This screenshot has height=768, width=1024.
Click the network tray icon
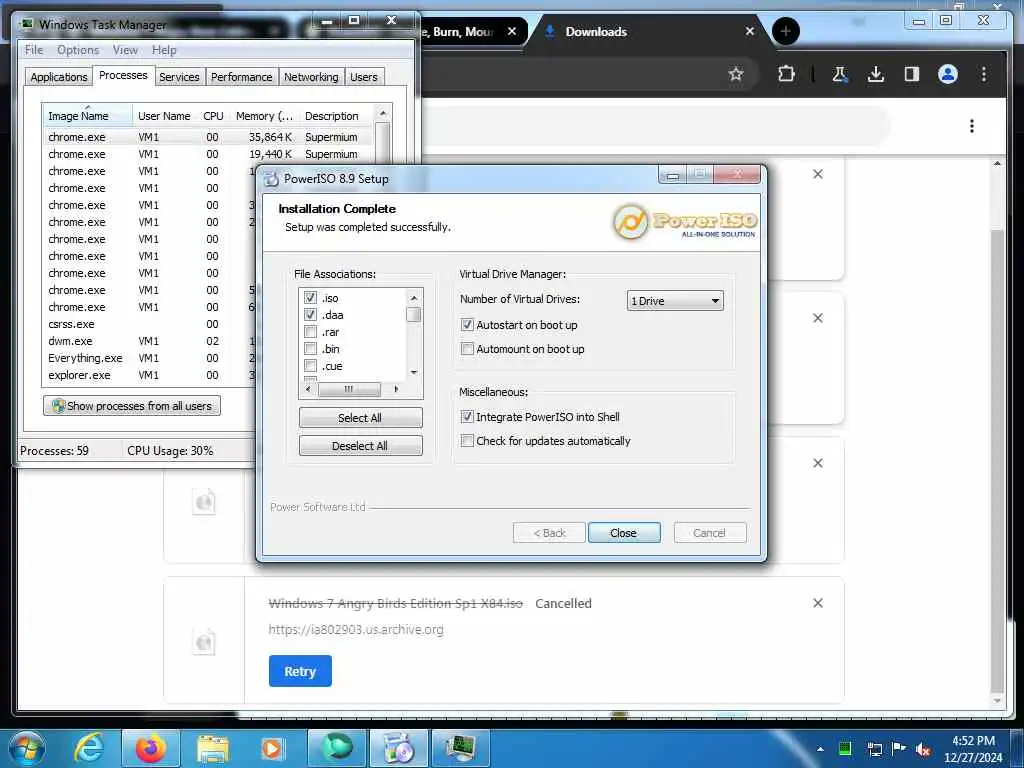point(874,749)
